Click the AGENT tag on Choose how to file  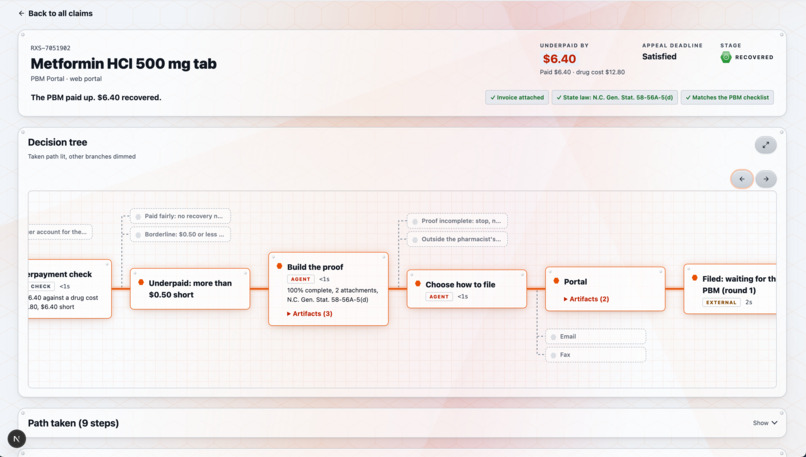[438, 297]
